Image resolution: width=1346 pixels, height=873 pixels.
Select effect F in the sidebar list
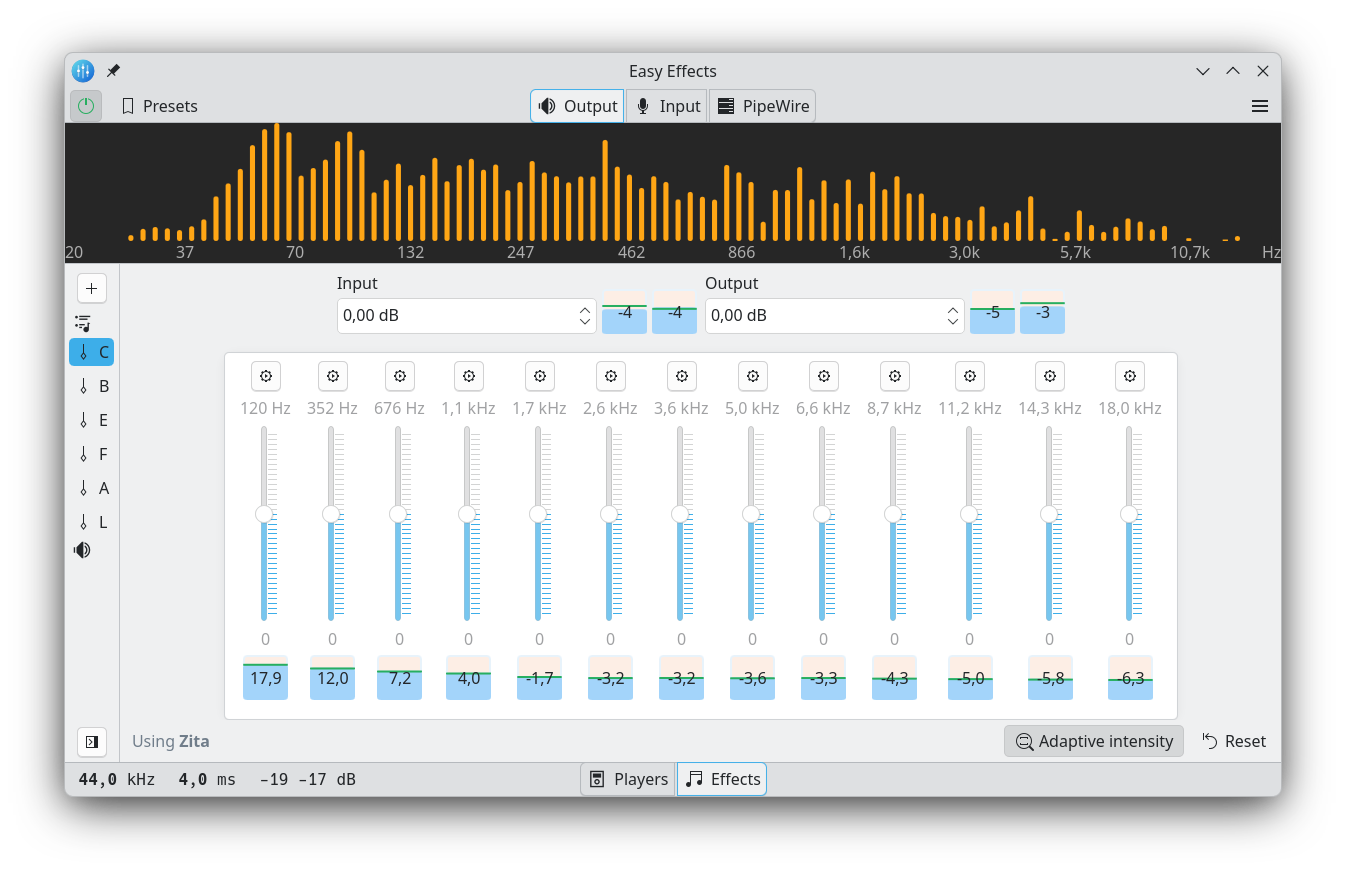(x=92, y=454)
